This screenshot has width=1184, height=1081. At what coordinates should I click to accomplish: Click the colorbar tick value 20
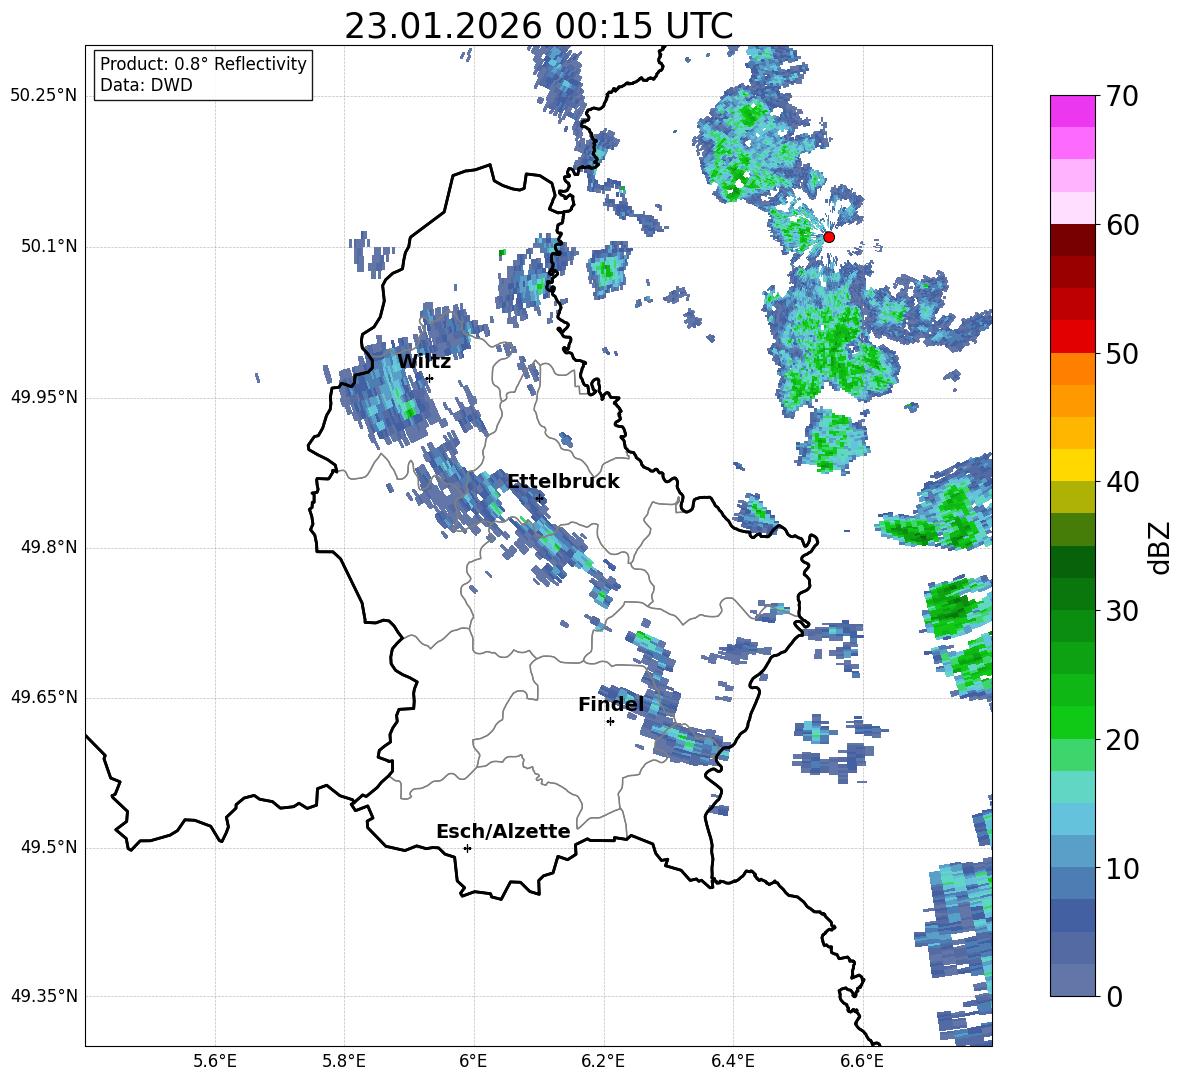pos(1122,739)
